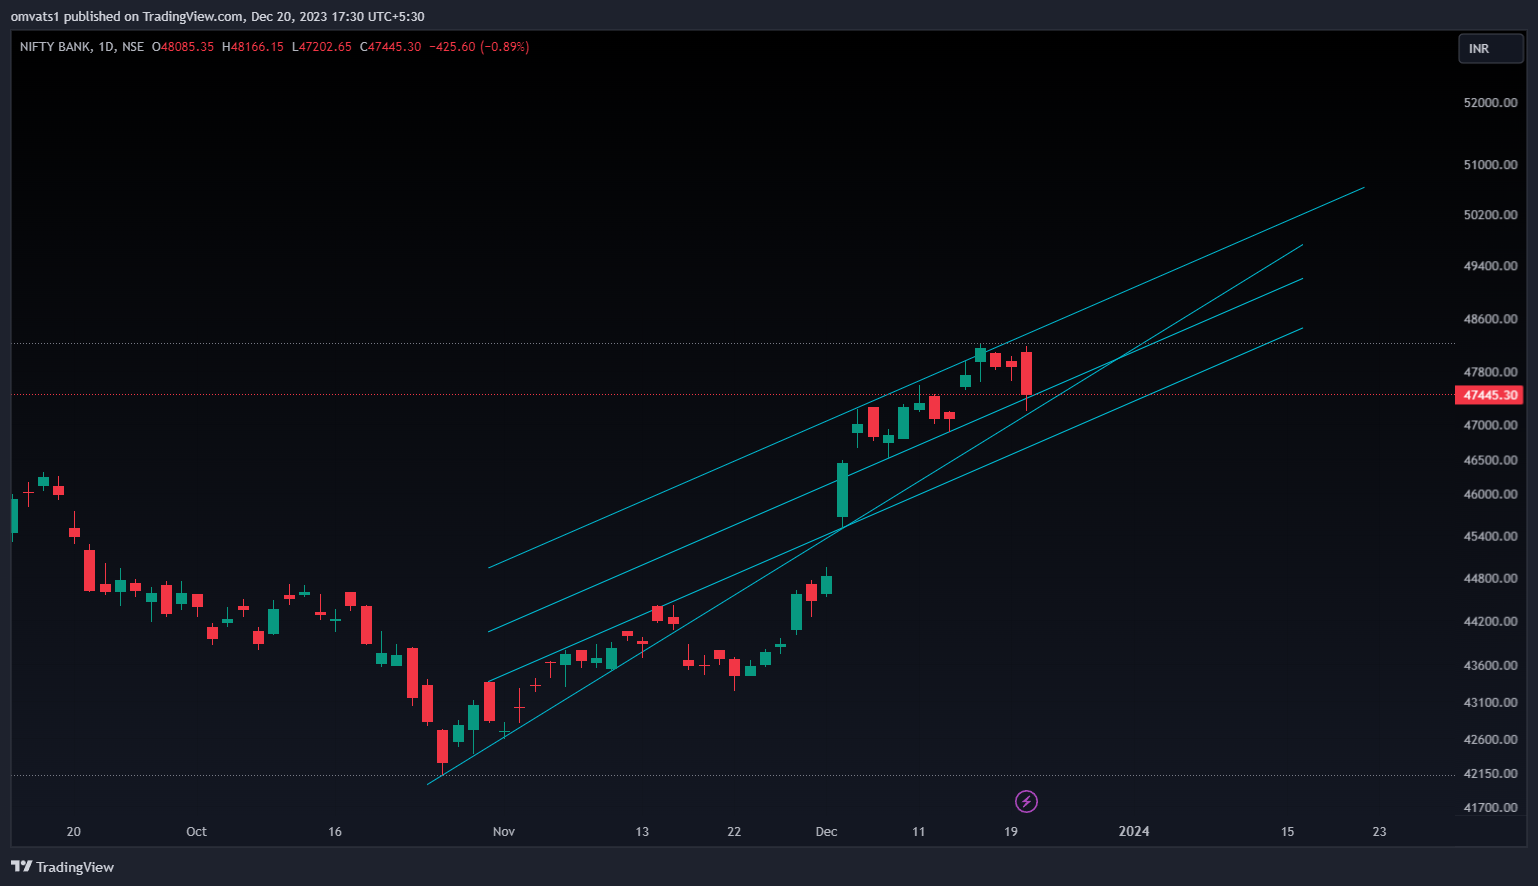
Task: Click the 22 date label on time axis
Action: (734, 832)
